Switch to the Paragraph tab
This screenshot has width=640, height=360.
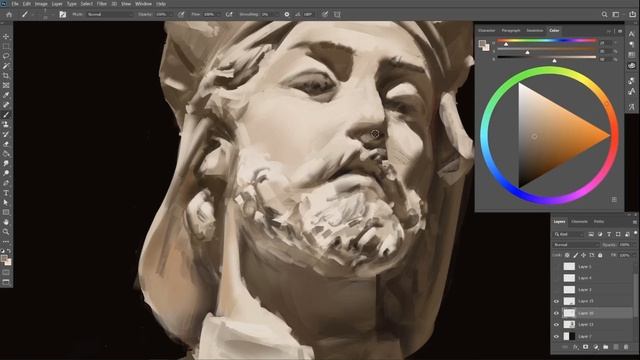coord(511,31)
